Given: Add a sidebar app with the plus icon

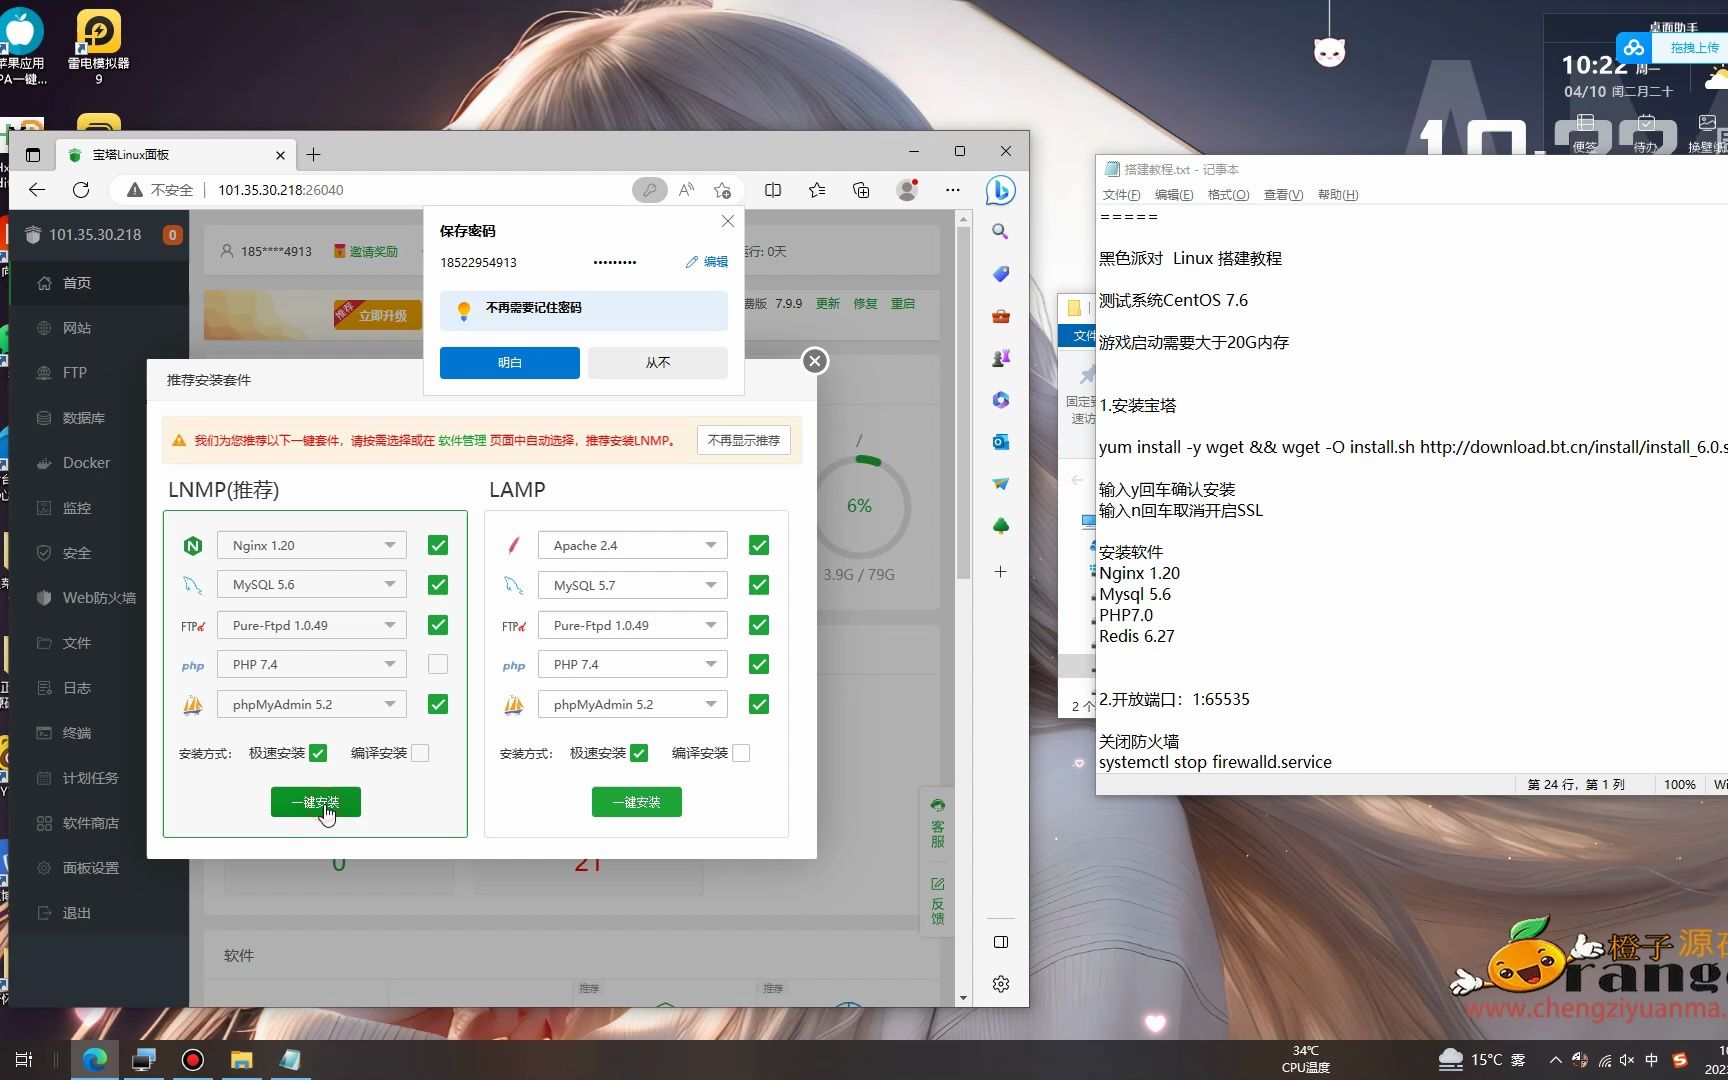Looking at the screenshot, I should point(1000,572).
